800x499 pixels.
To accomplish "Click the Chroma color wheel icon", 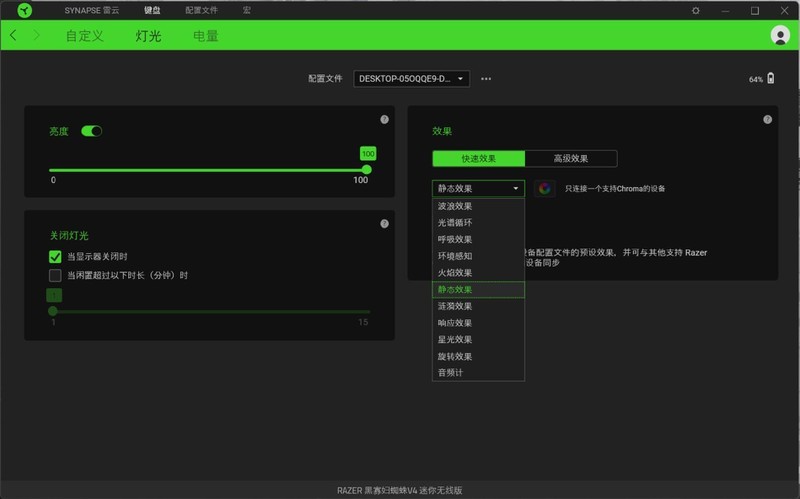I will tap(544, 188).
